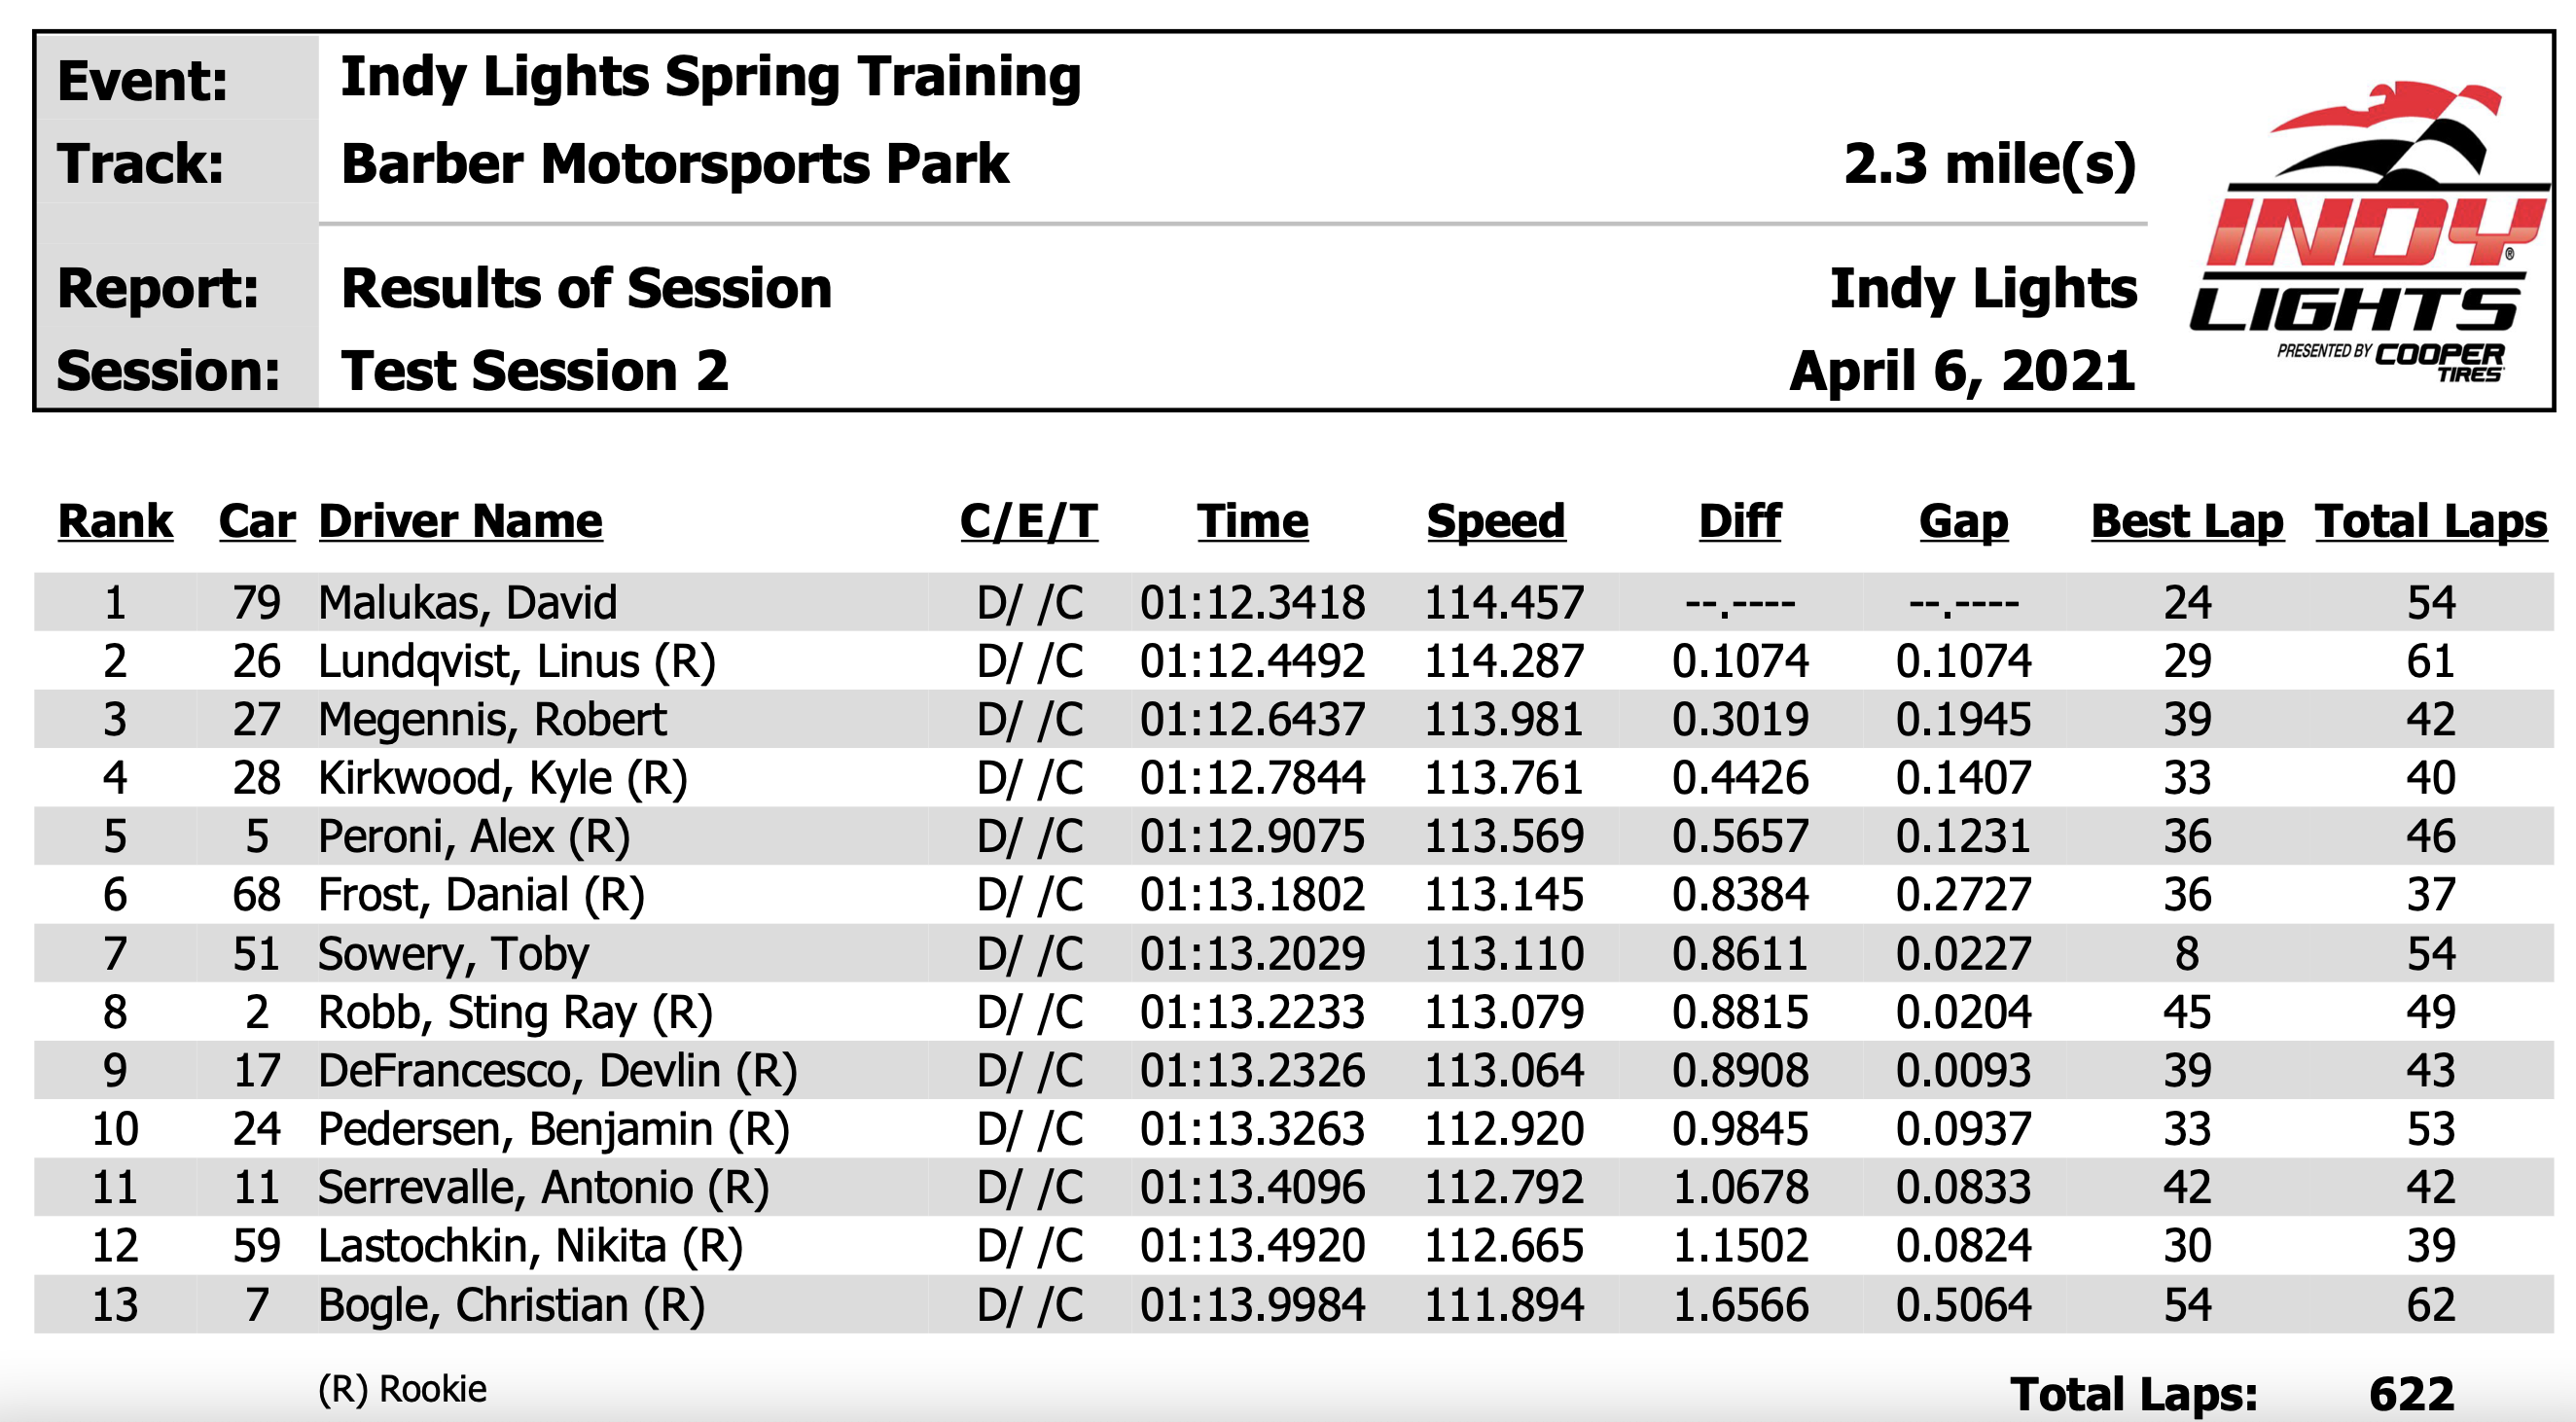2576x1422 pixels.
Task: Select the Time column header
Action: tap(1252, 521)
